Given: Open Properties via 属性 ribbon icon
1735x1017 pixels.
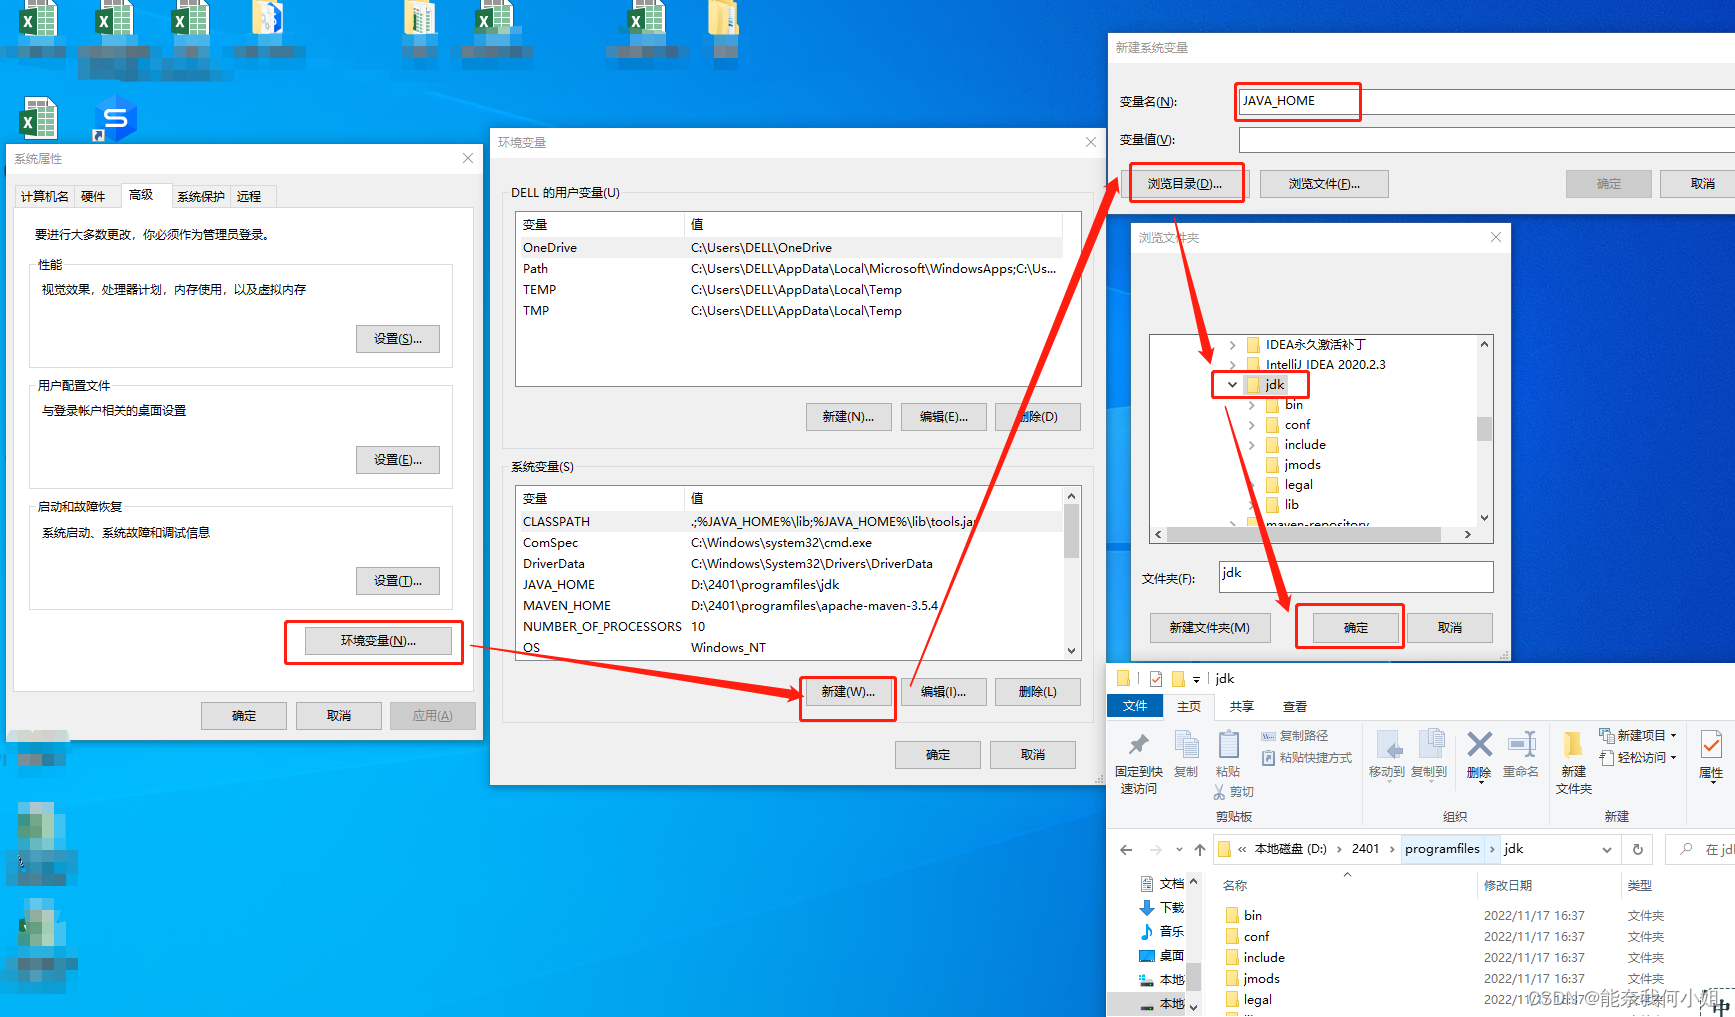Looking at the screenshot, I should pyautogui.click(x=1710, y=750).
